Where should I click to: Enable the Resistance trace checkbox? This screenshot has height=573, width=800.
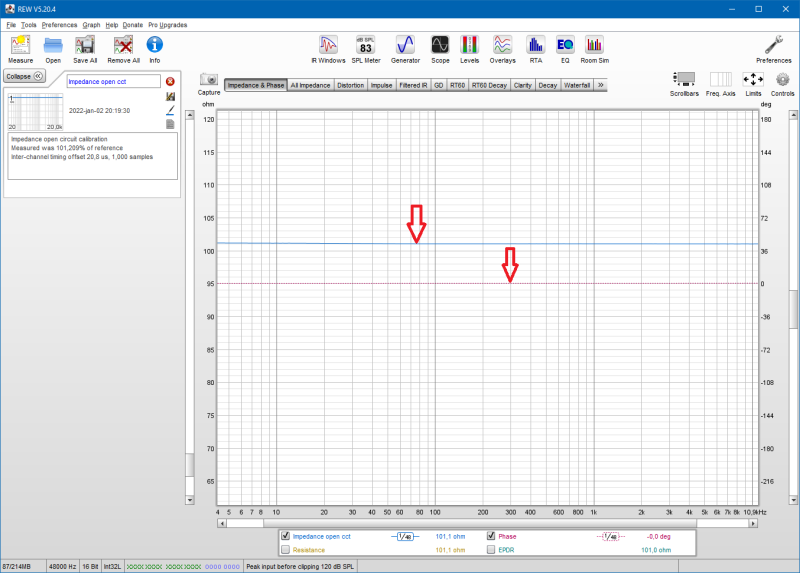[286, 550]
